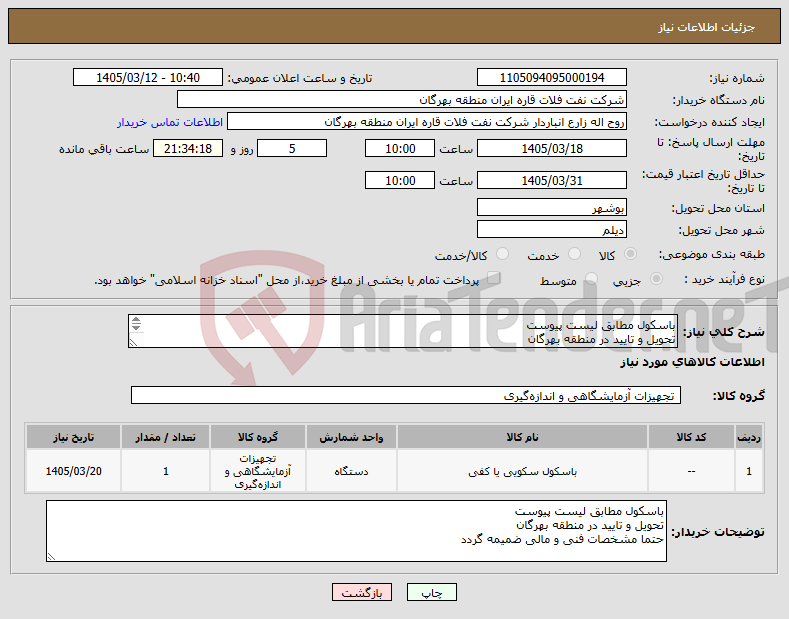Click the گروه کالا field
This screenshot has width=789, height=619.
[406, 396]
